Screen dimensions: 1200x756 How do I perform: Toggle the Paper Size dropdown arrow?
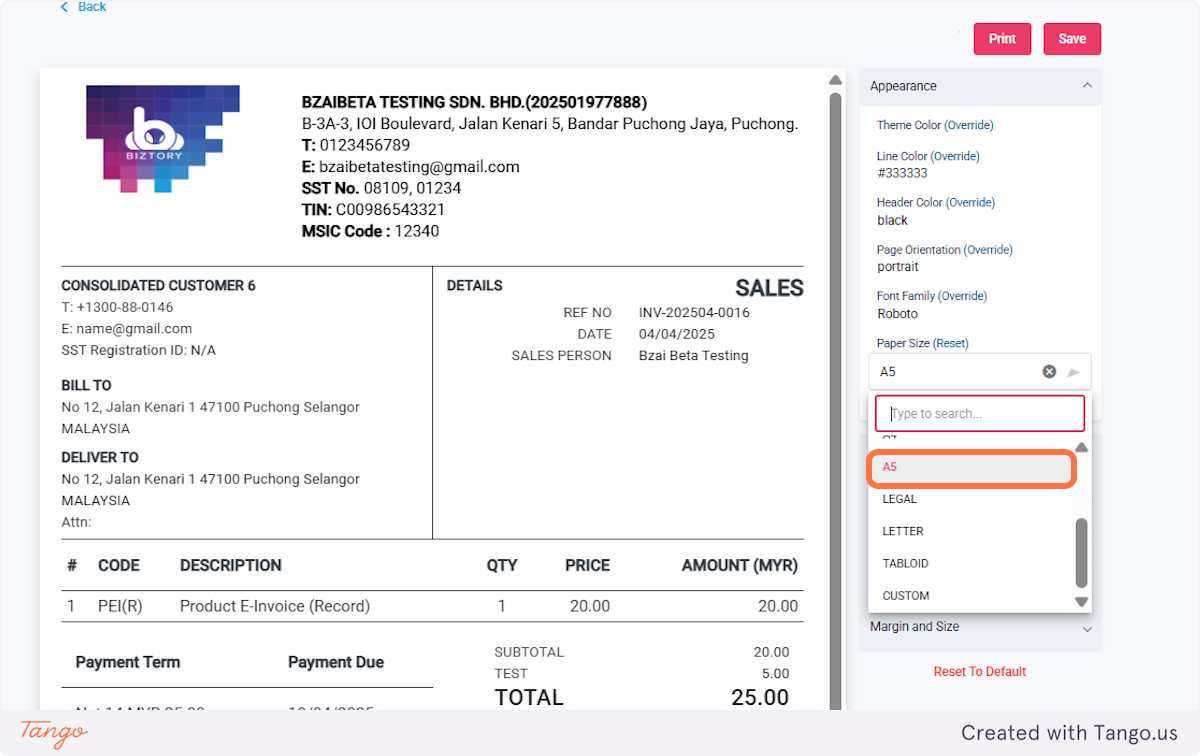click(1074, 372)
